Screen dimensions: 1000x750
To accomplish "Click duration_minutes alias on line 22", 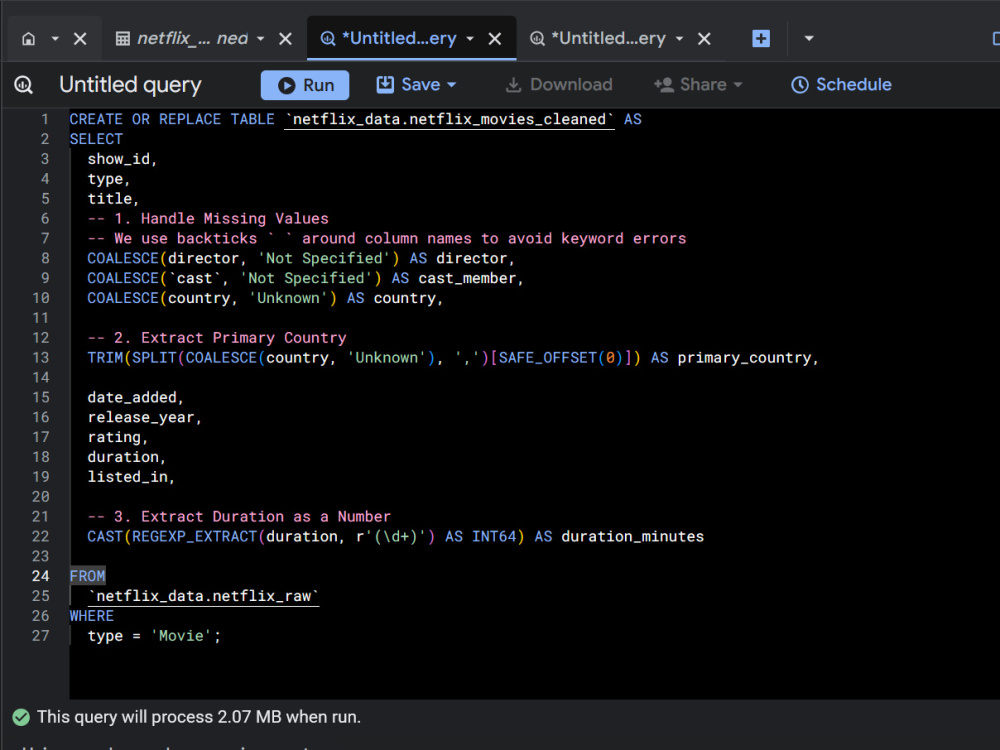I will (633, 536).
